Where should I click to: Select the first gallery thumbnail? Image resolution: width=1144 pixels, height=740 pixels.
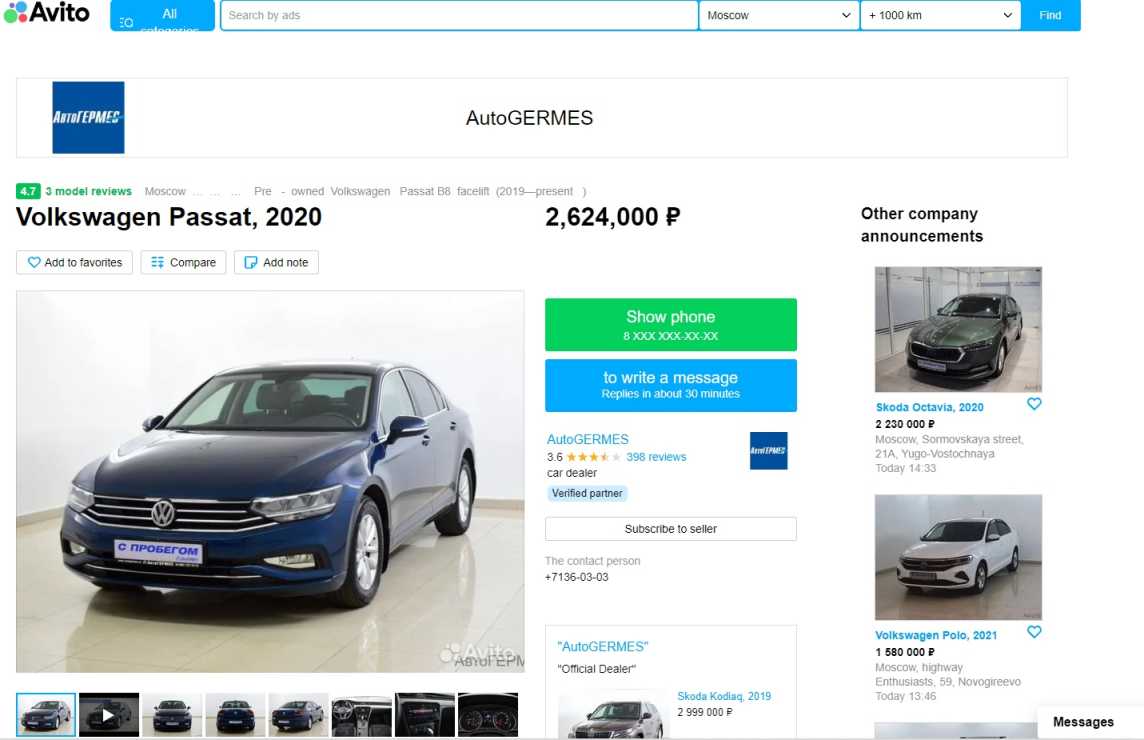click(x=46, y=714)
